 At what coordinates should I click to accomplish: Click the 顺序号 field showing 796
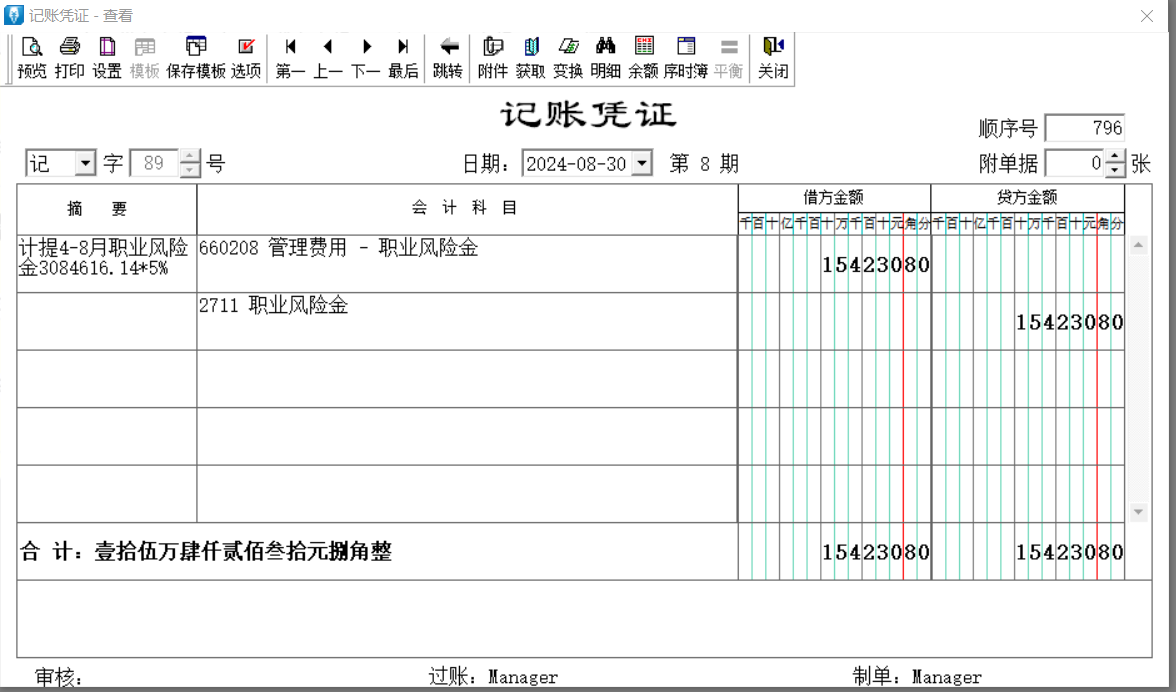[x=1085, y=128]
